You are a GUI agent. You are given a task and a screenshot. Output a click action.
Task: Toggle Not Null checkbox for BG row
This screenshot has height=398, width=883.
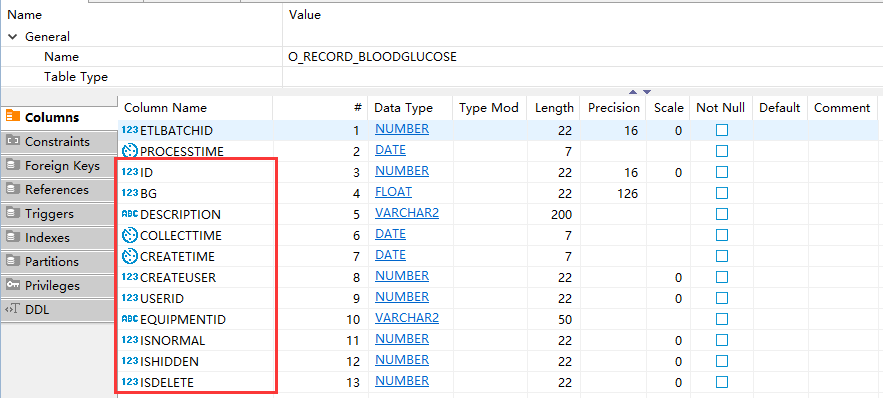pos(721,194)
